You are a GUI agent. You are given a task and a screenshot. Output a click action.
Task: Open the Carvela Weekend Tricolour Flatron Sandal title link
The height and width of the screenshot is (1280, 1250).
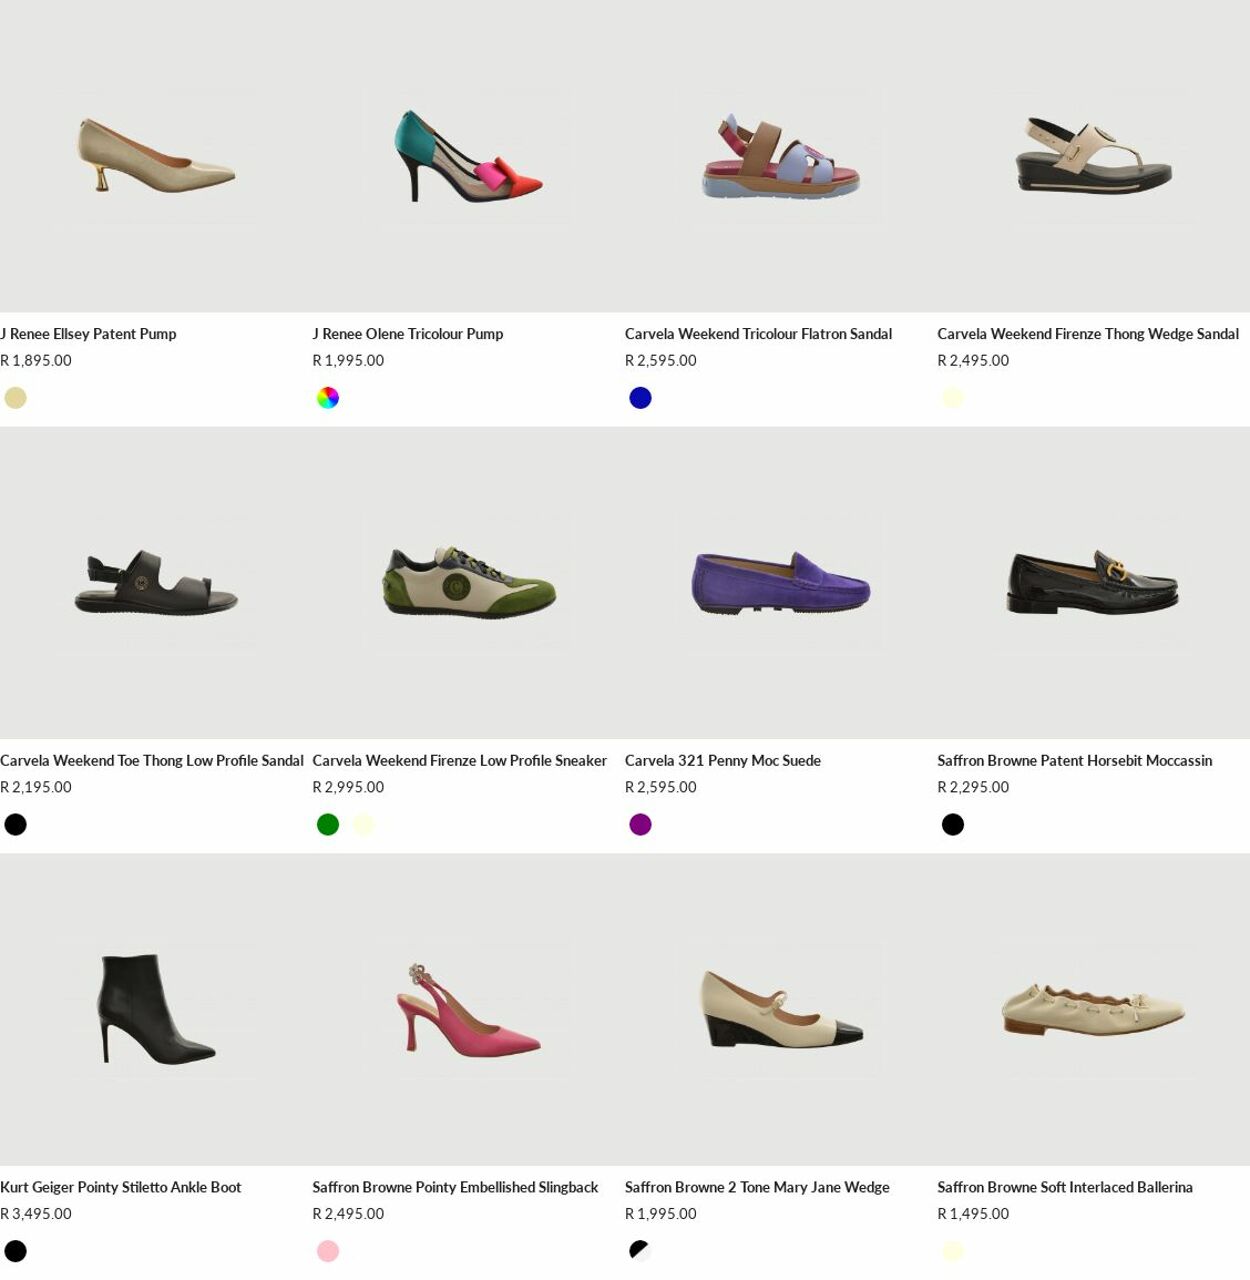758,334
